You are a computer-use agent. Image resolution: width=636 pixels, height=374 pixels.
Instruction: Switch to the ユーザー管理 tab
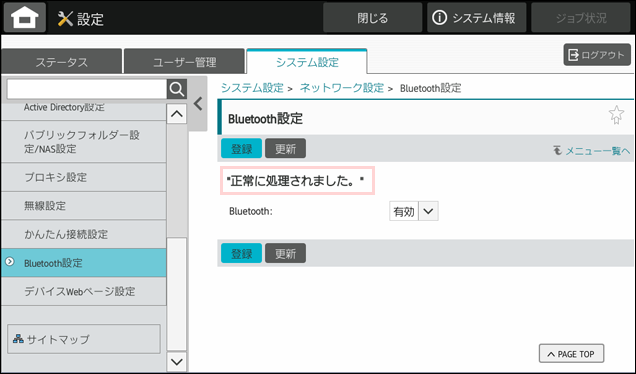pyautogui.click(x=185, y=62)
